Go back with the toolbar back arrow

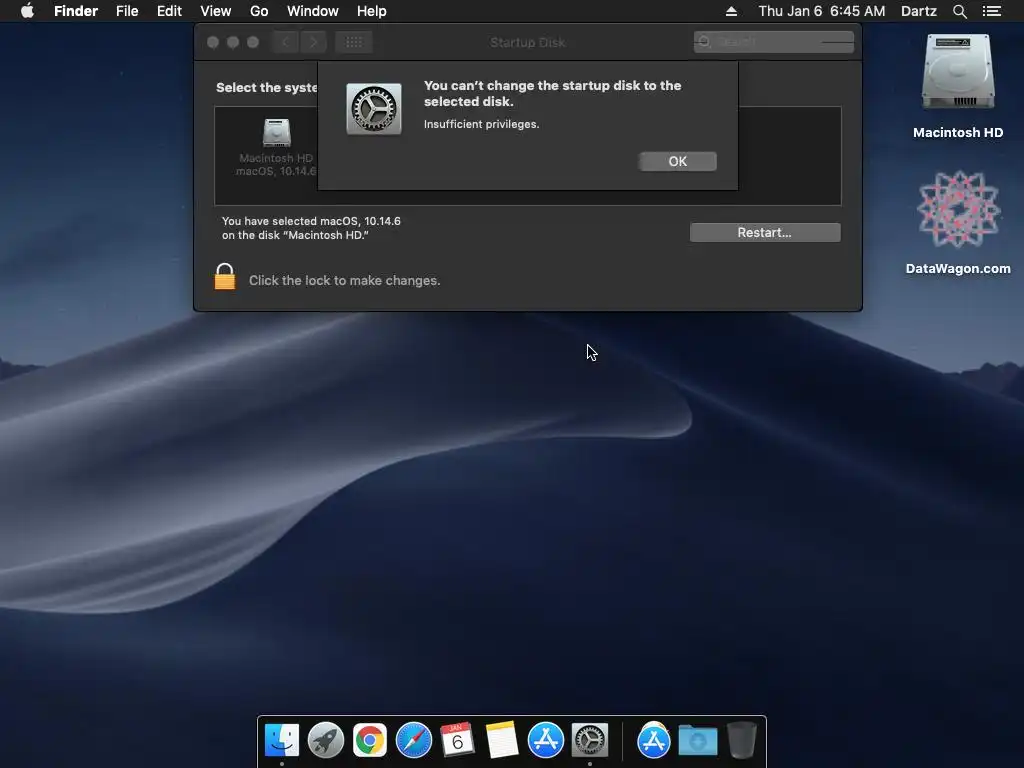point(285,42)
